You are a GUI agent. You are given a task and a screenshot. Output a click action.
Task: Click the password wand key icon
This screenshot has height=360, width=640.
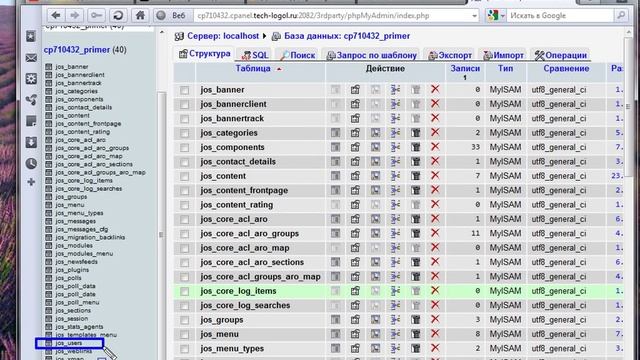(x=96, y=16)
